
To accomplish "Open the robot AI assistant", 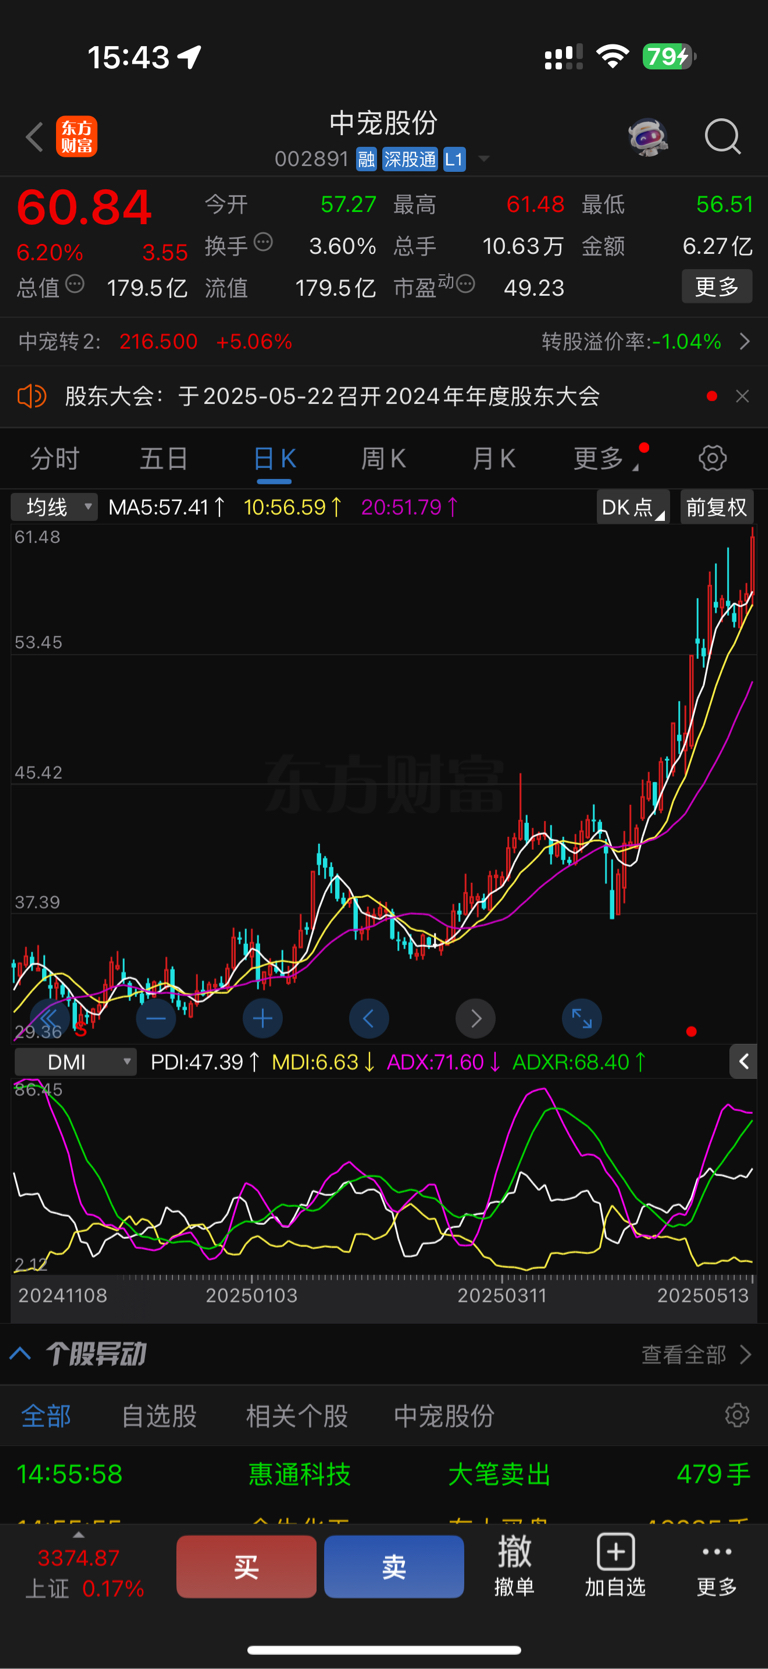I will click(x=648, y=137).
